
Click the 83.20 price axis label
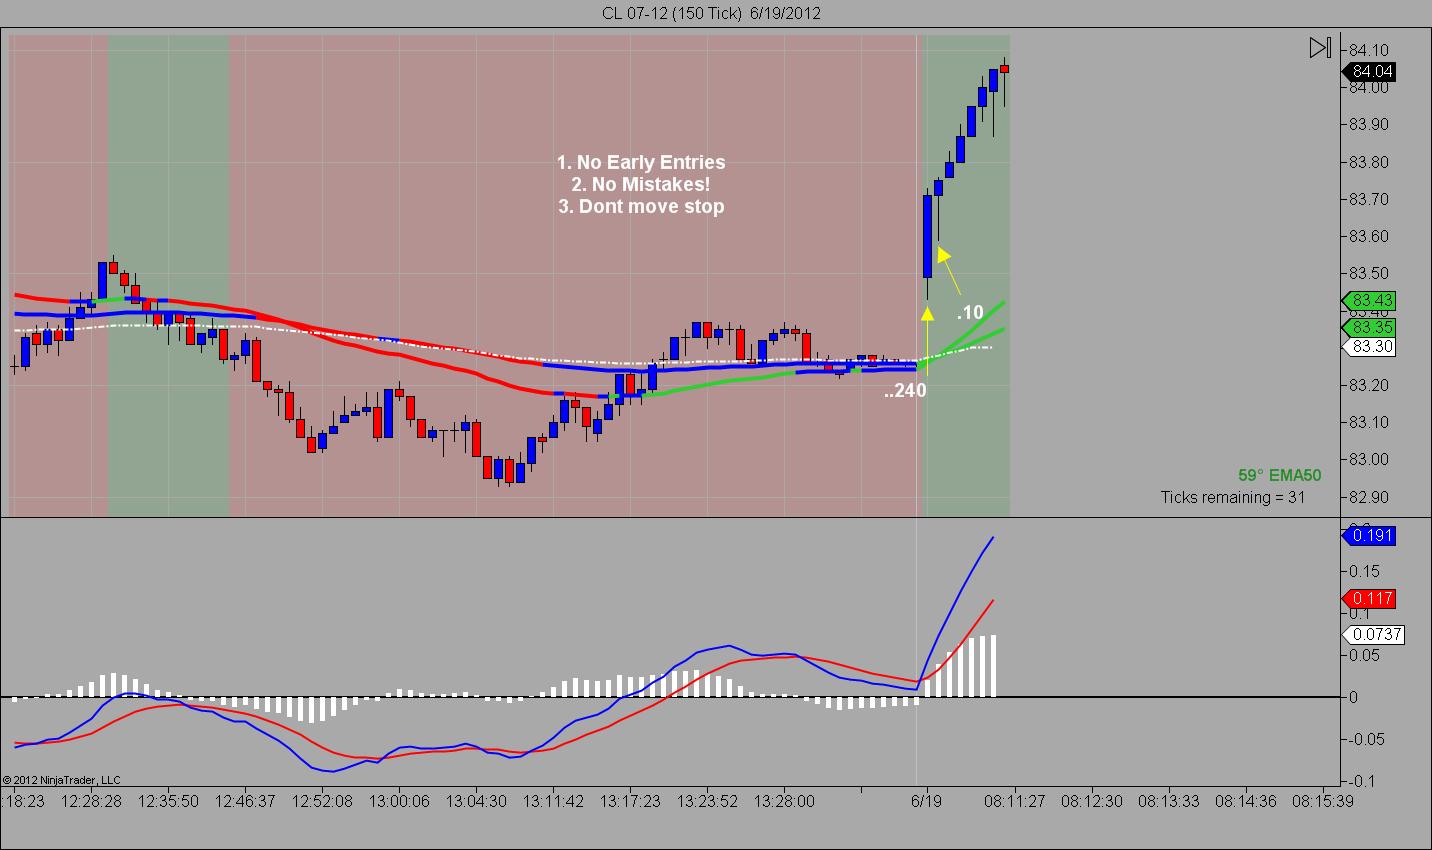[1368, 385]
